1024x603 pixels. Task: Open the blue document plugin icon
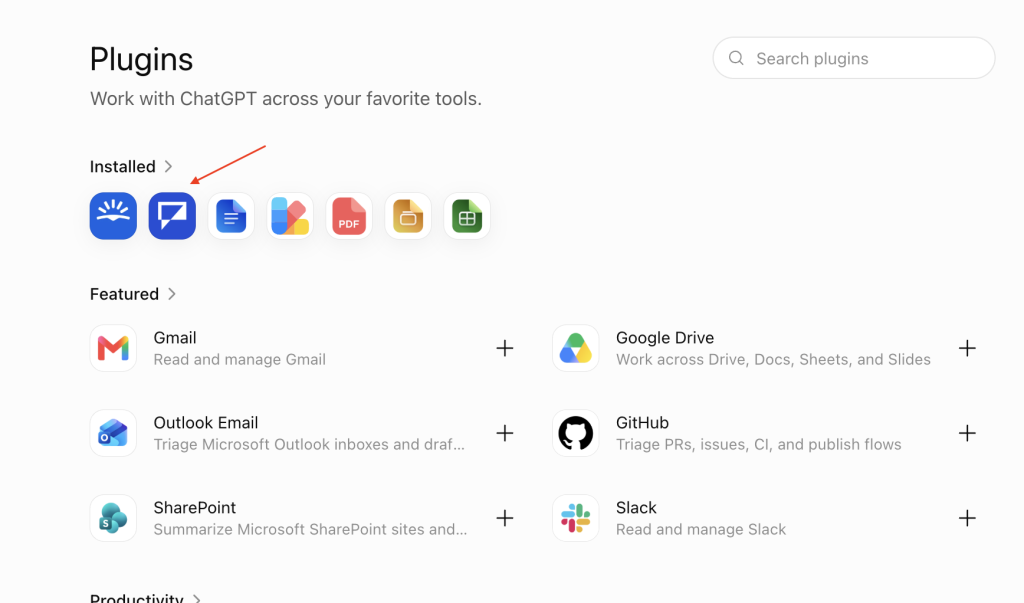(x=231, y=216)
